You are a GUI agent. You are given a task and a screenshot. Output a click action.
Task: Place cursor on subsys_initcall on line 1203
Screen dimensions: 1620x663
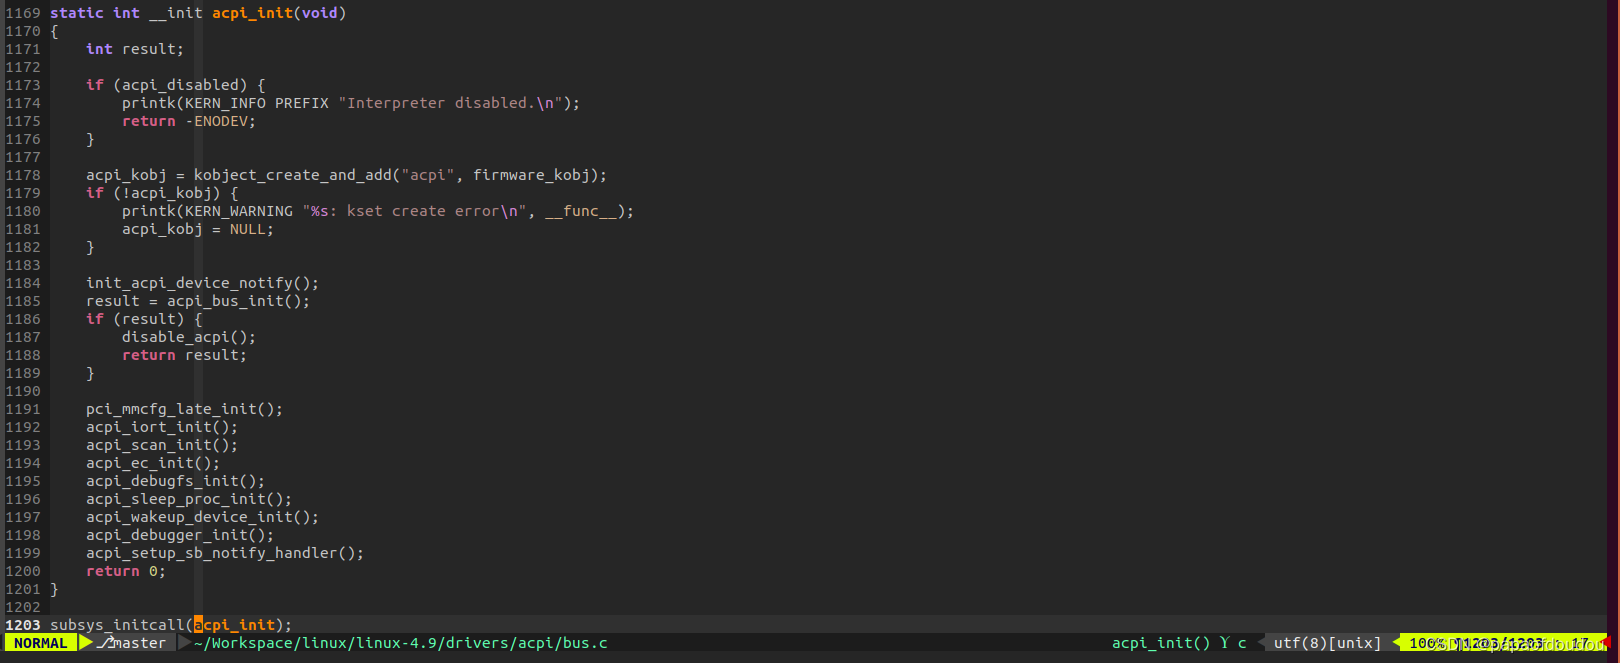(118, 625)
